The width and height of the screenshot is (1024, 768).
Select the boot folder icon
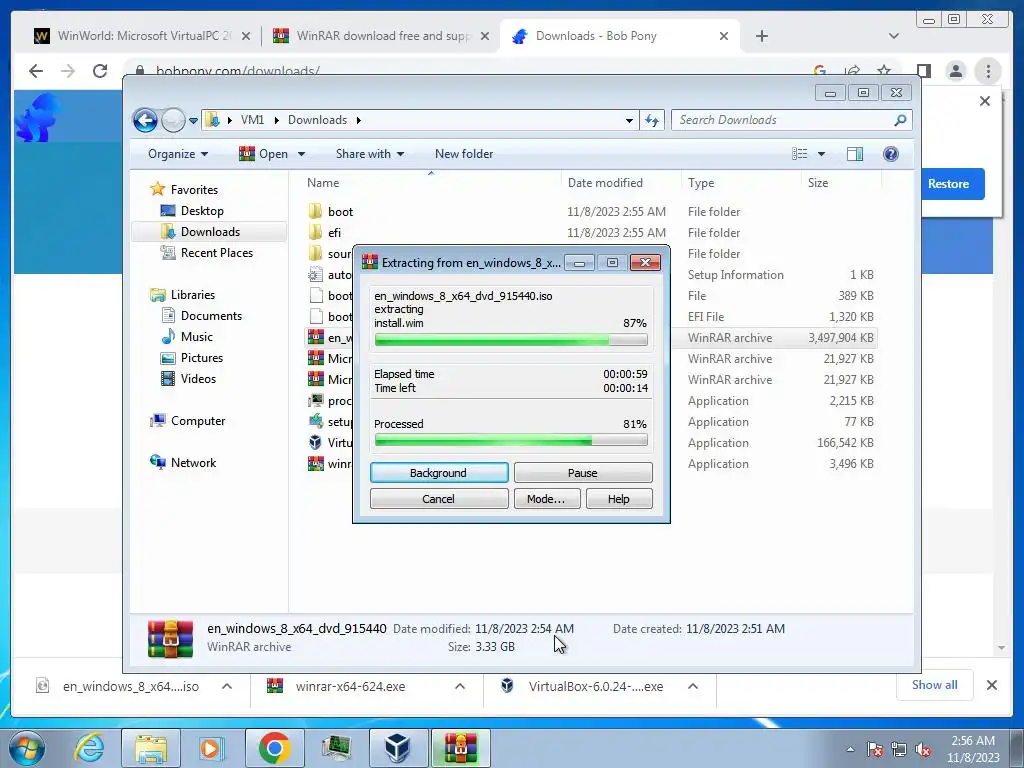pyautogui.click(x=315, y=211)
